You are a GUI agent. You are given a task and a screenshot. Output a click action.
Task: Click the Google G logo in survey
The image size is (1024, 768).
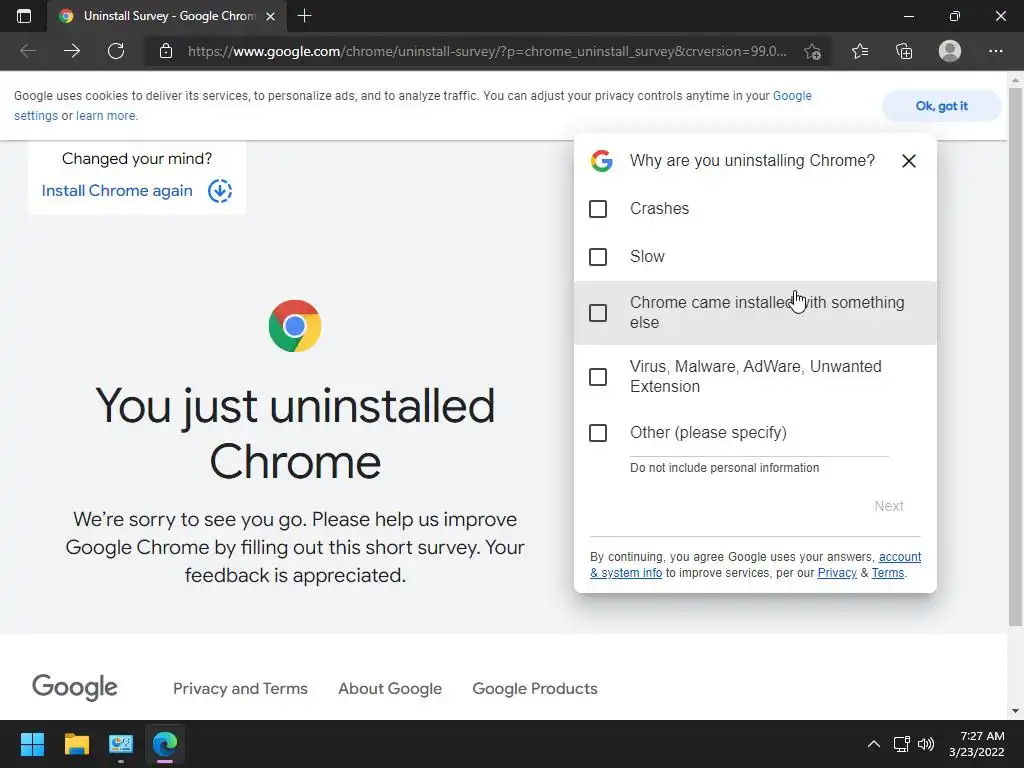click(x=601, y=161)
